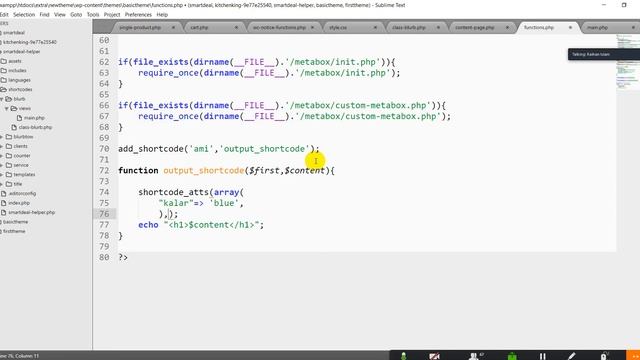
Task: Click the title folder icon
Action: click(9, 184)
